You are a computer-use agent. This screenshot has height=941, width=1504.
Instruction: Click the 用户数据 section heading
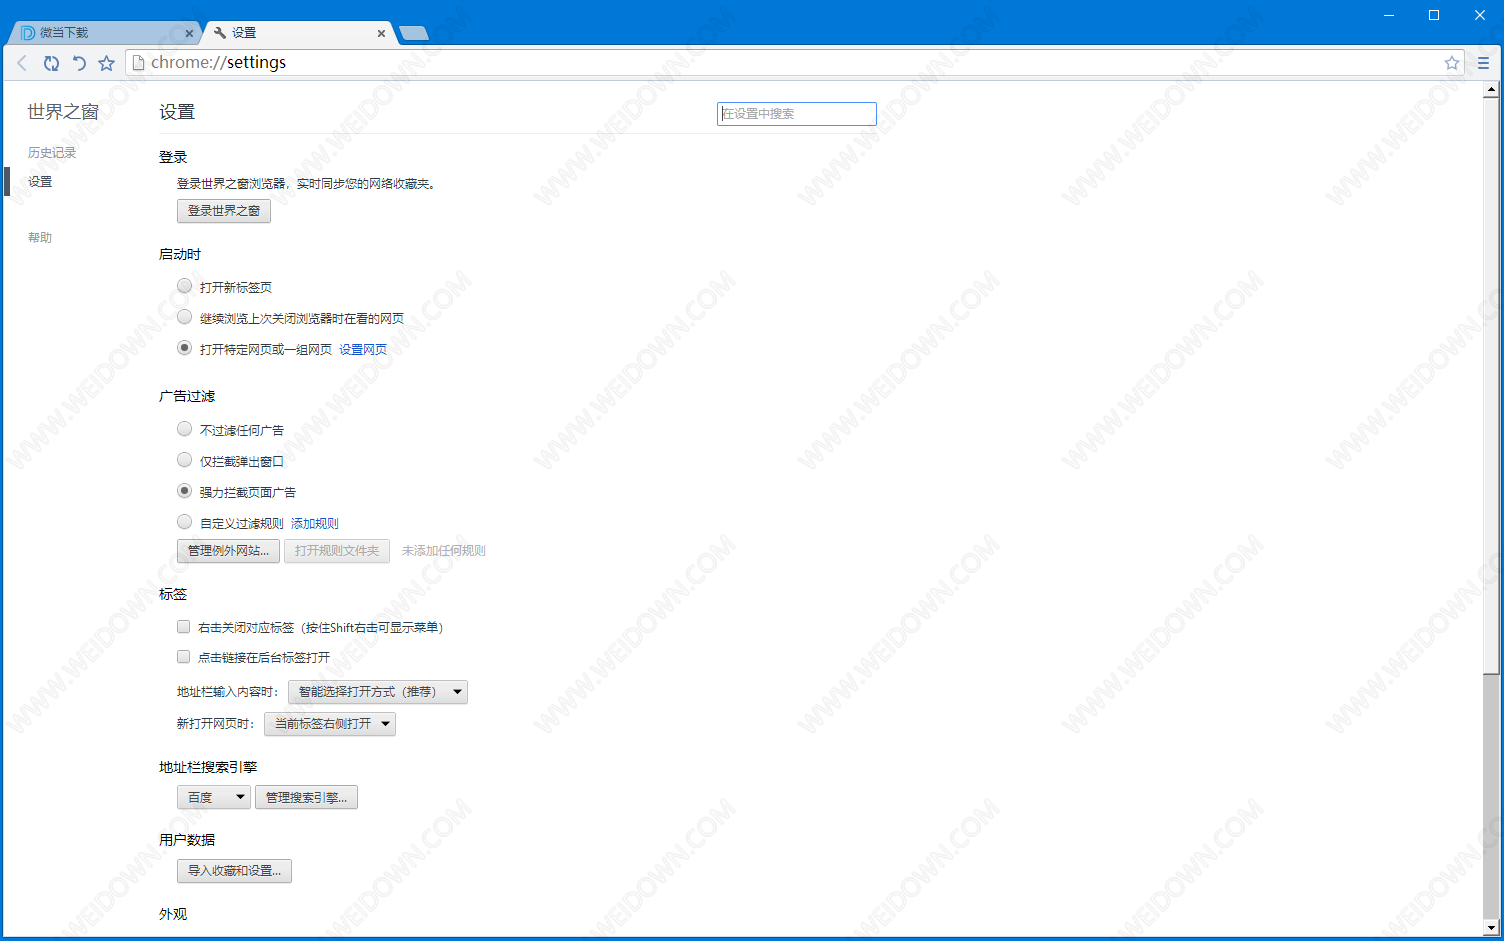(187, 840)
